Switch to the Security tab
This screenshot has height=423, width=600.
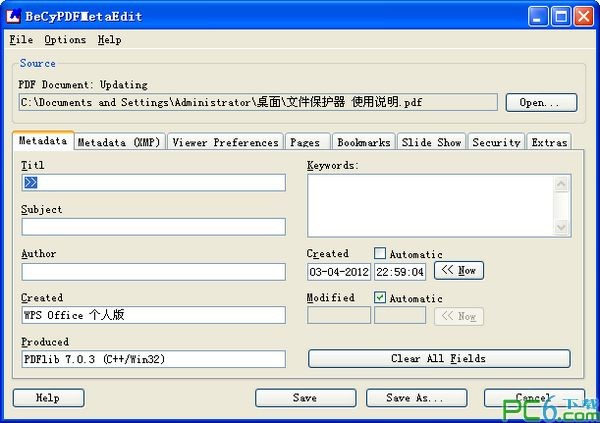pyautogui.click(x=496, y=142)
